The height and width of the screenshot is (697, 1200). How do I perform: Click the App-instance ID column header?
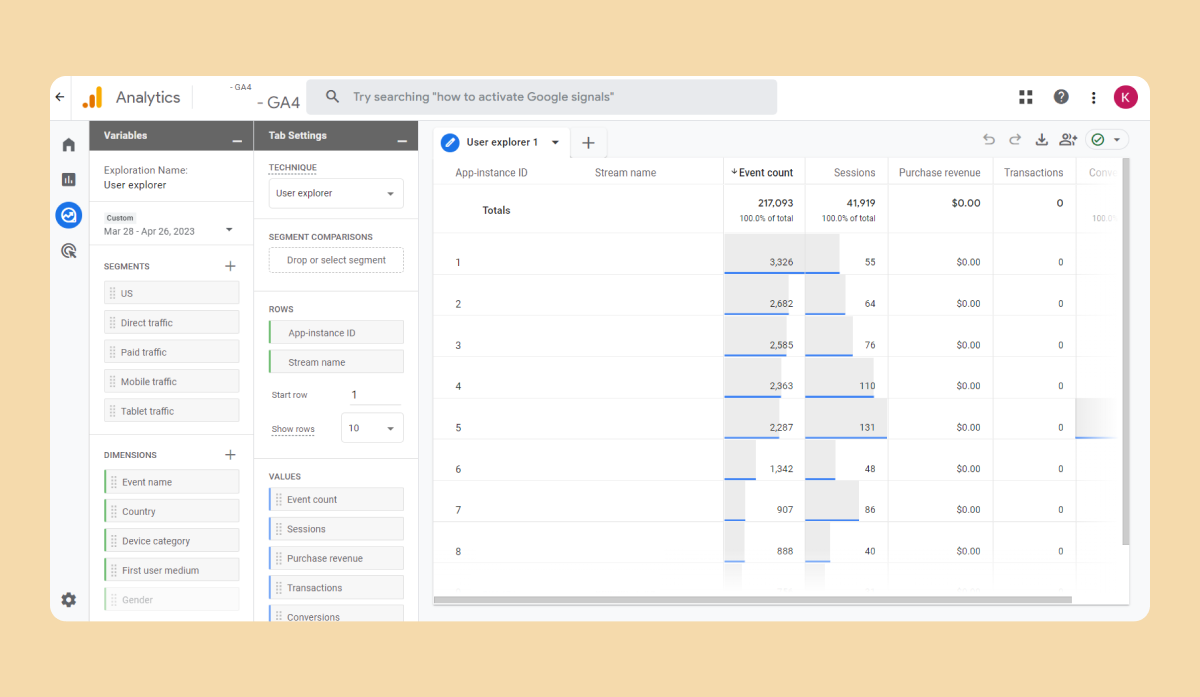click(491, 172)
